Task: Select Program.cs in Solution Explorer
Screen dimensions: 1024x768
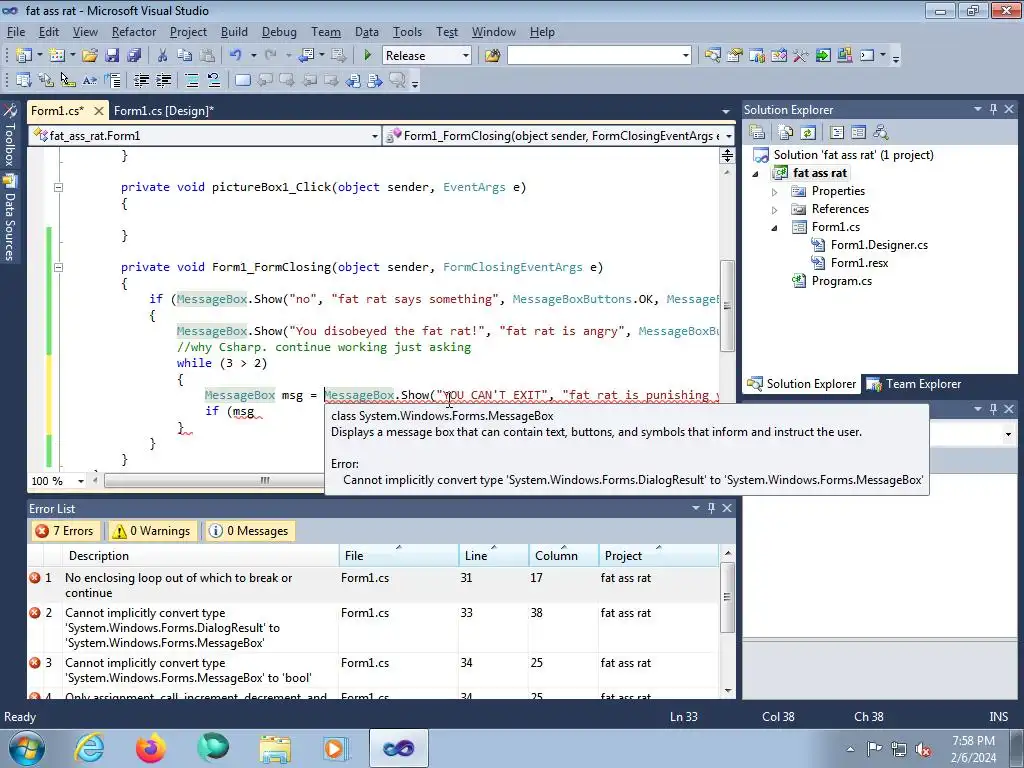Action: [x=841, y=281]
